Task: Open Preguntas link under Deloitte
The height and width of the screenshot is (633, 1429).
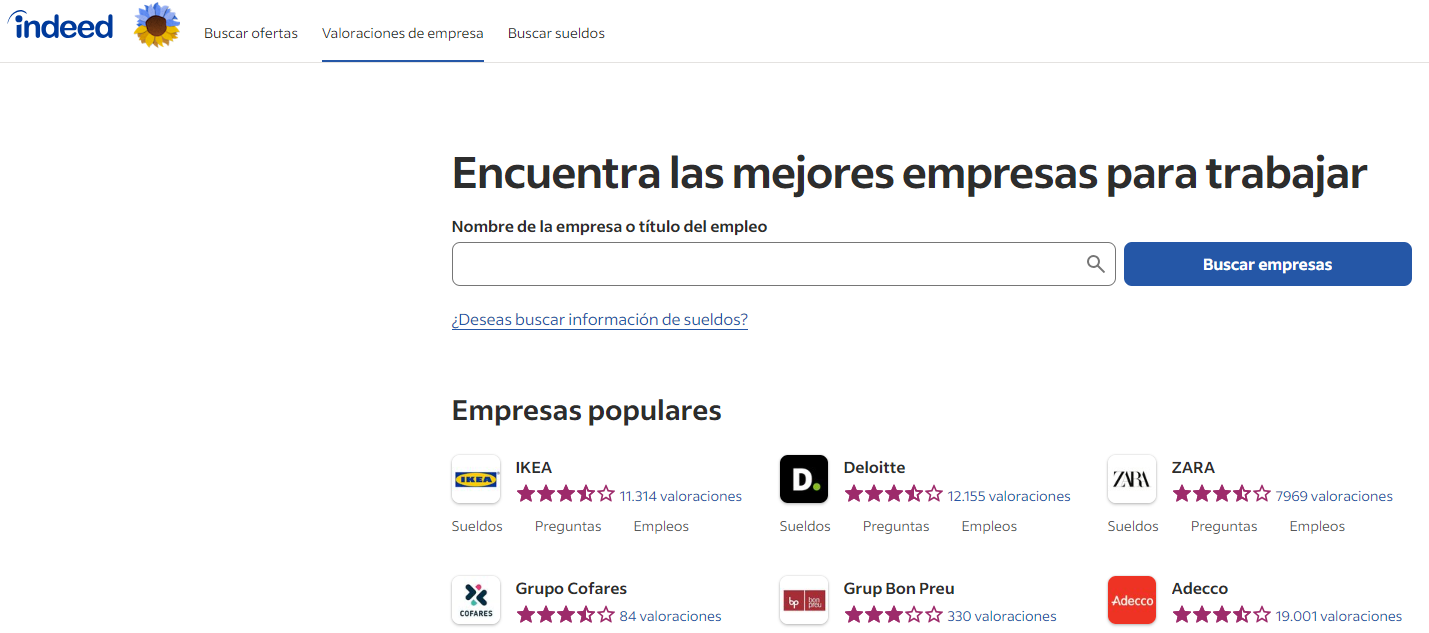Action: point(896,526)
